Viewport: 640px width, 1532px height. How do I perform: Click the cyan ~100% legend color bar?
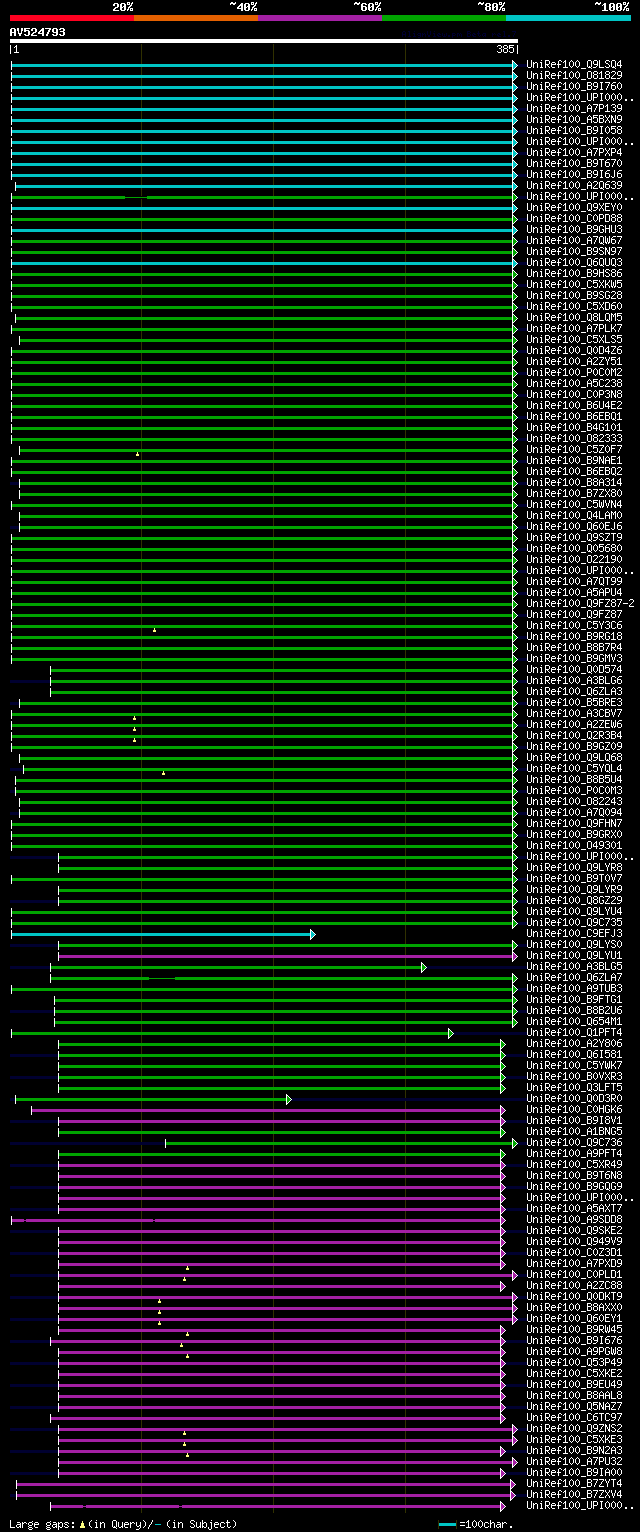click(568, 17)
